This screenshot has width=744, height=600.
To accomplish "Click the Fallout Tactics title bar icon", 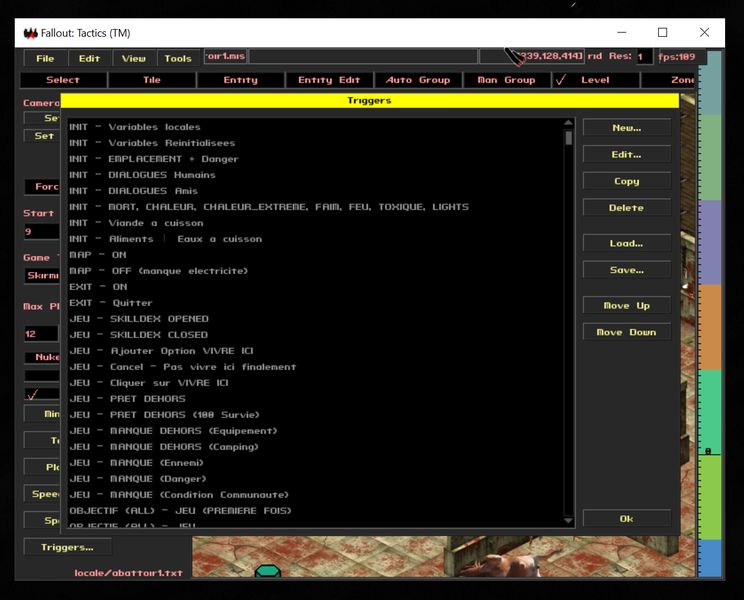I will (x=30, y=33).
